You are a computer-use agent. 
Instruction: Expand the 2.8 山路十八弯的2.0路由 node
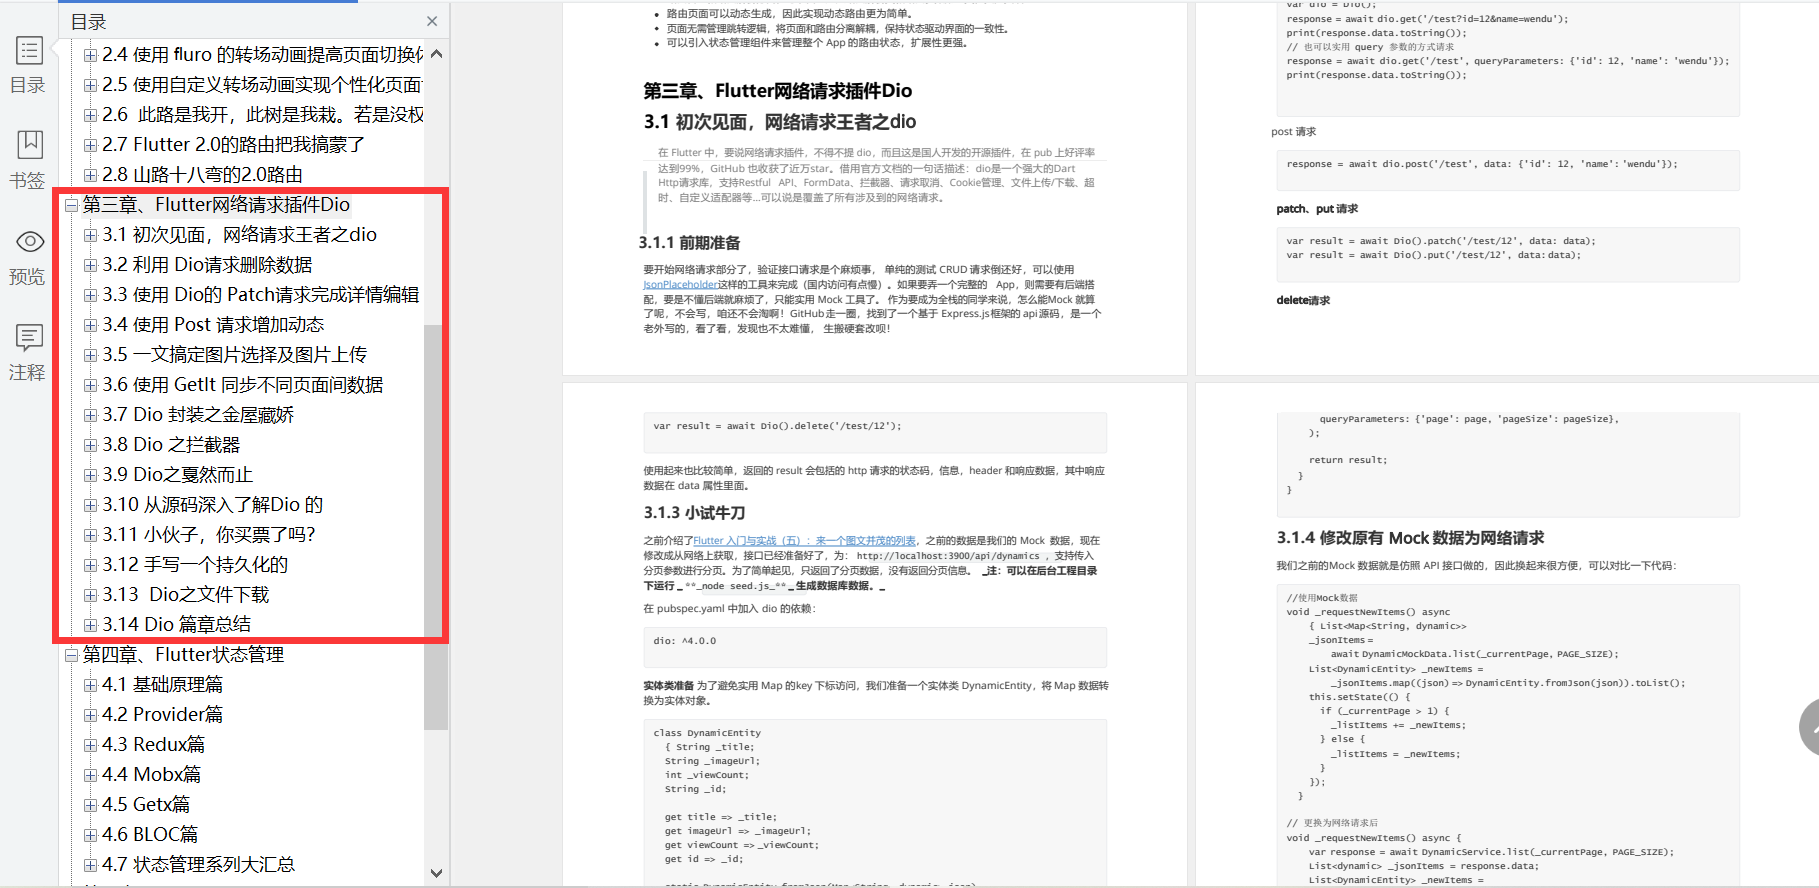(x=91, y=176)
